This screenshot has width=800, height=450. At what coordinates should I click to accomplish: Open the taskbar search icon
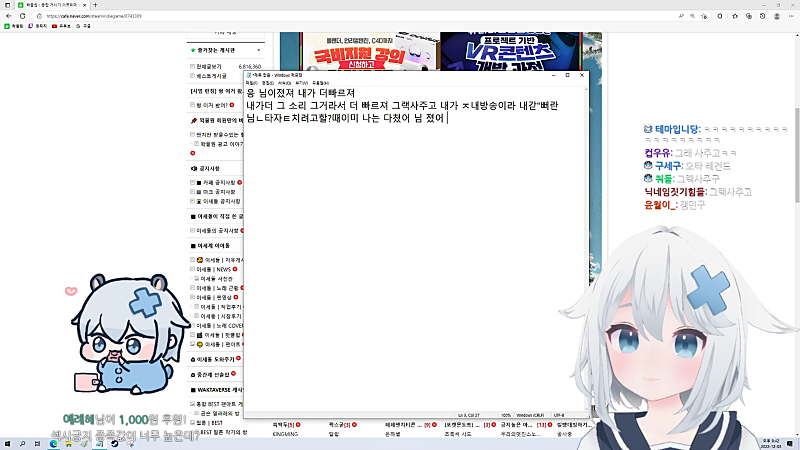click(22, 444)
